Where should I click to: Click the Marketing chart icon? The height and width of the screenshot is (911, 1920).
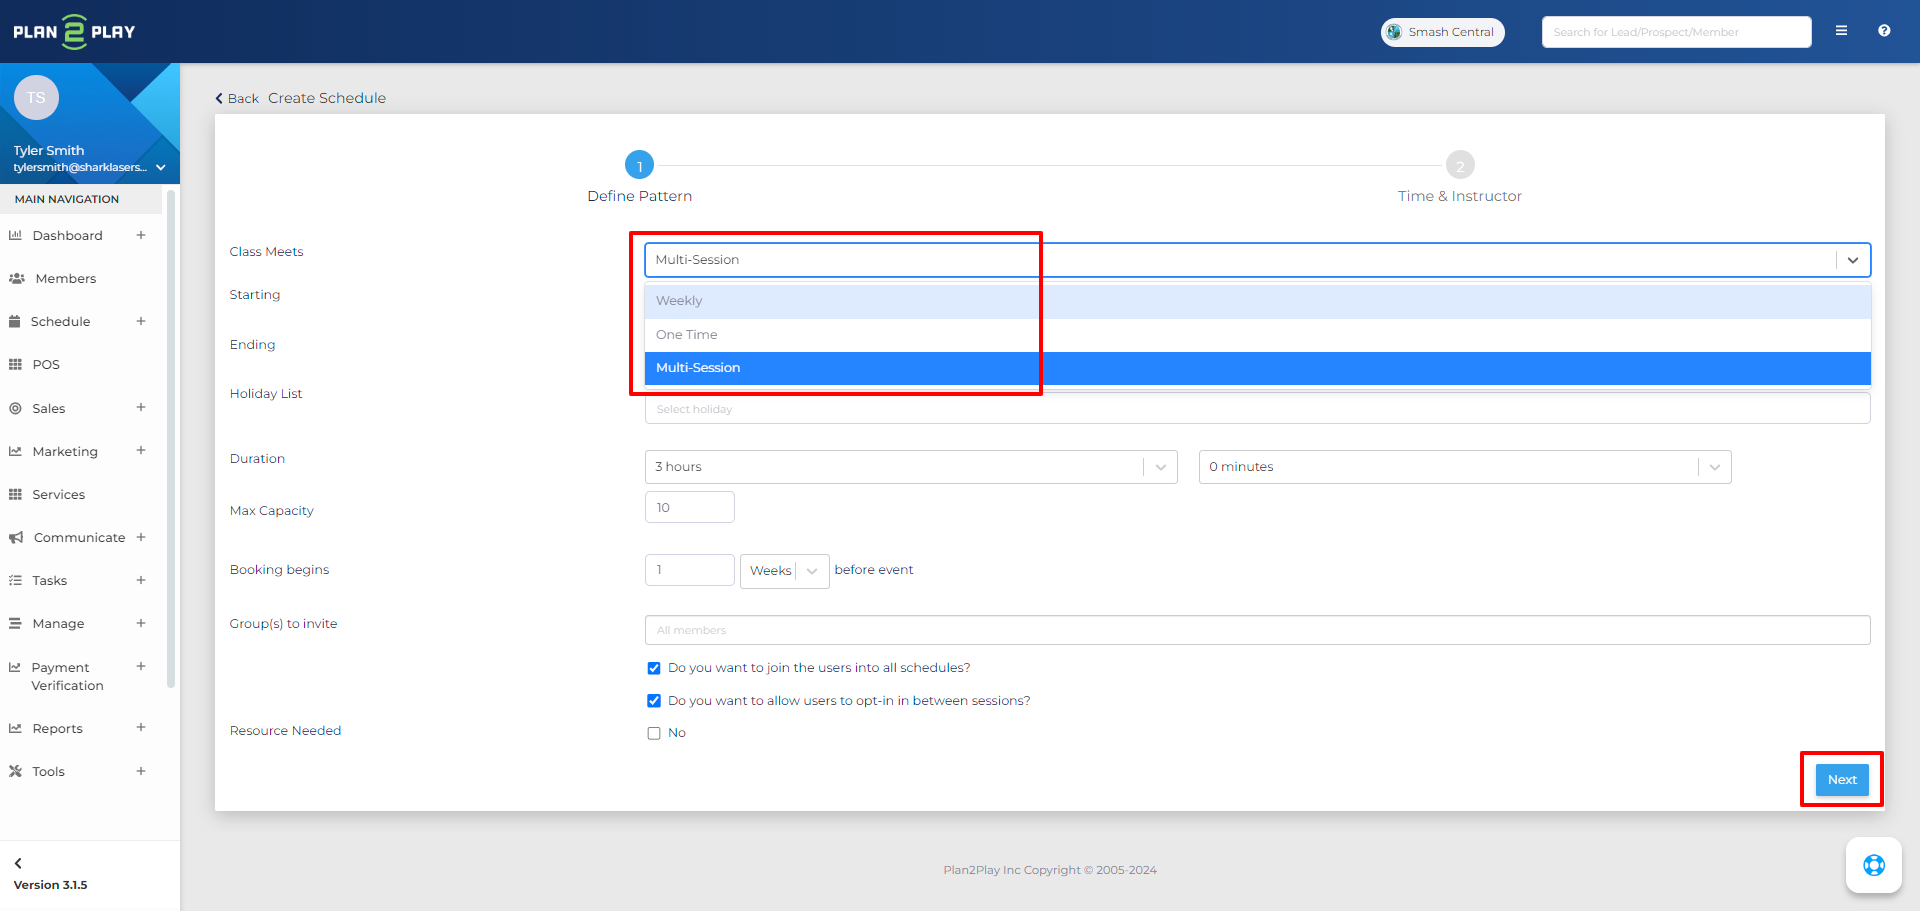coord(15,451)
